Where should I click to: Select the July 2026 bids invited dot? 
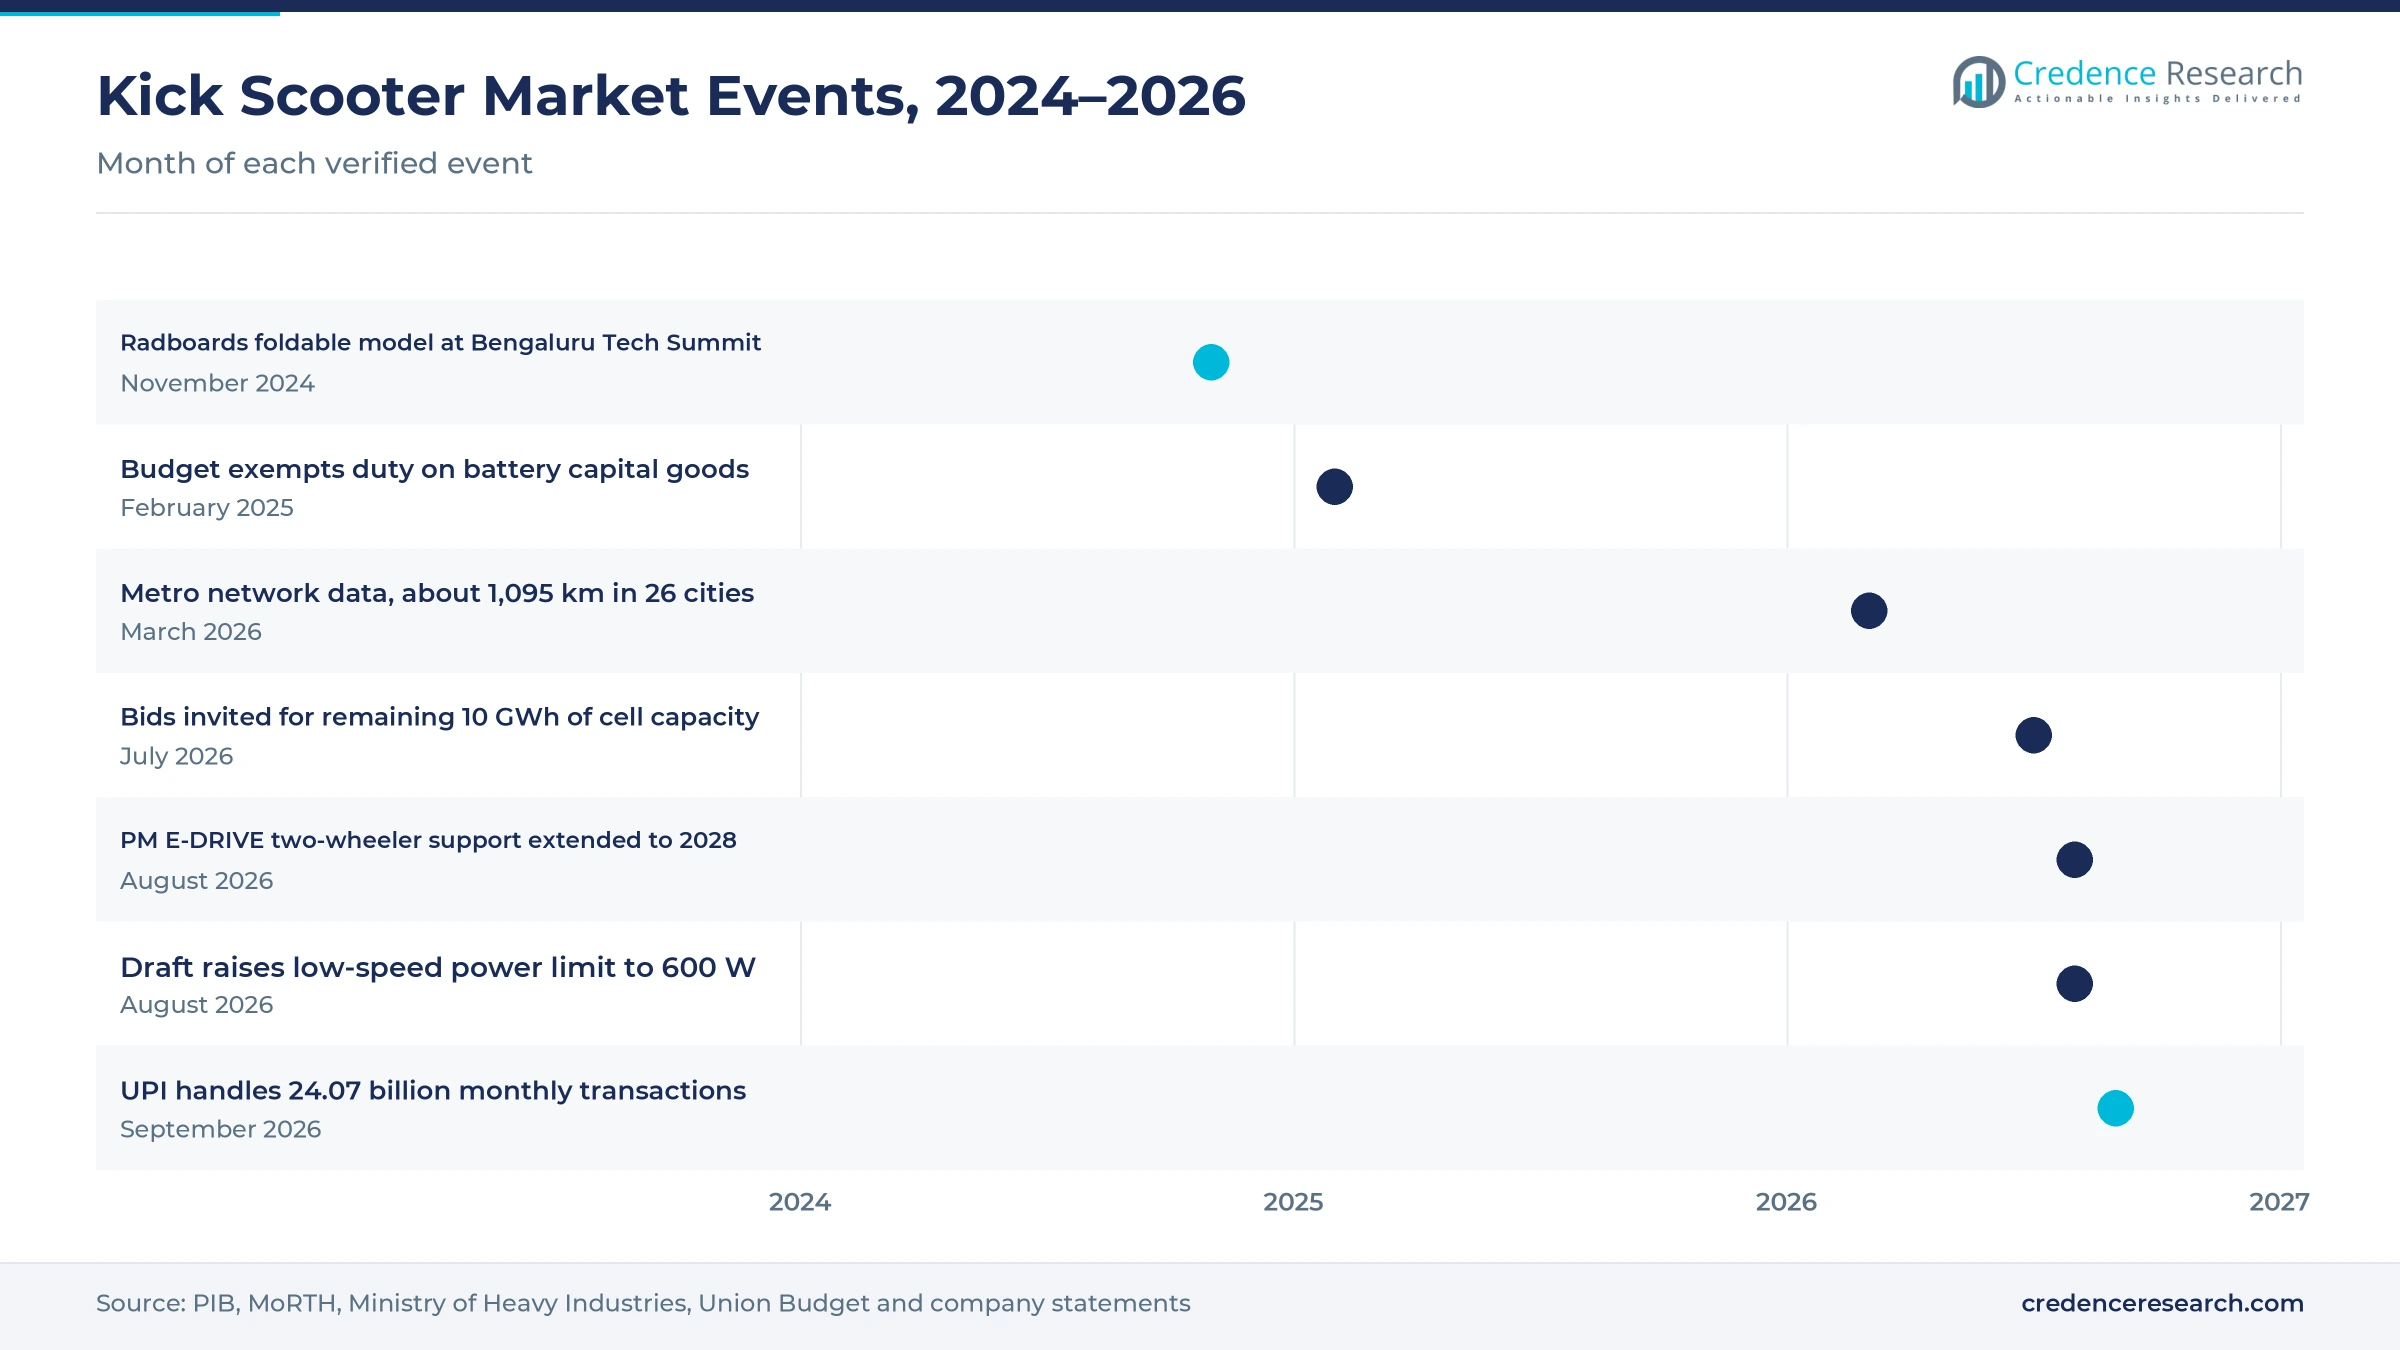click(x=2033, y=735)
